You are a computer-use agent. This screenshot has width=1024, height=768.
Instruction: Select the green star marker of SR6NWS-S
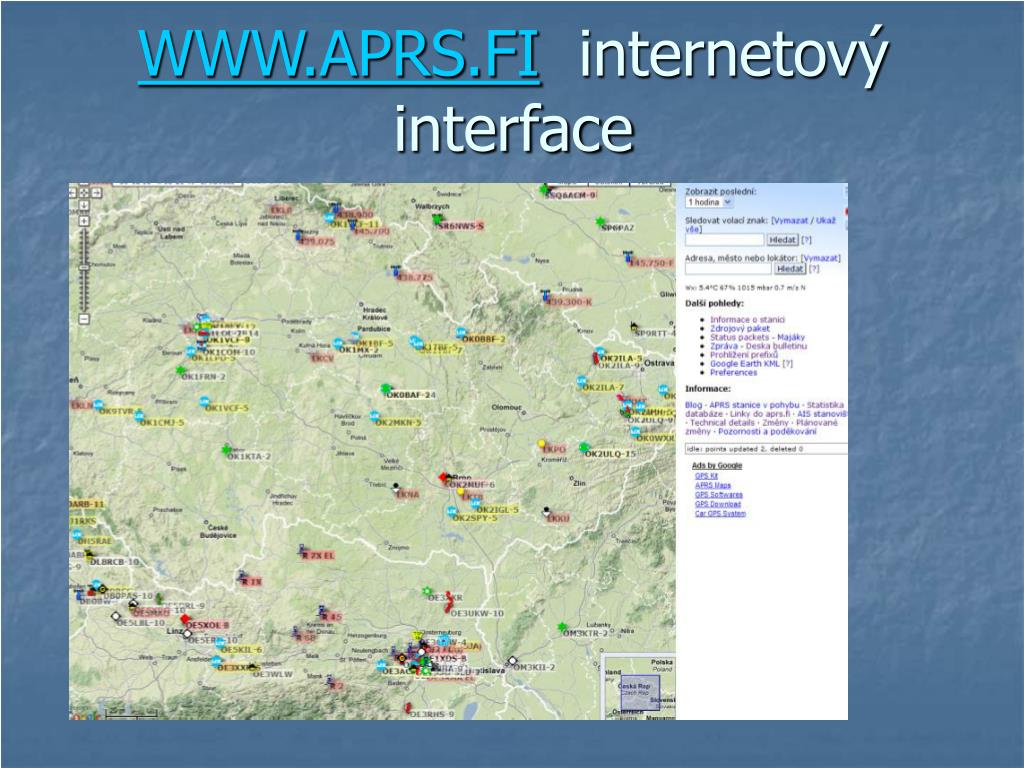(x=438, y=219)
